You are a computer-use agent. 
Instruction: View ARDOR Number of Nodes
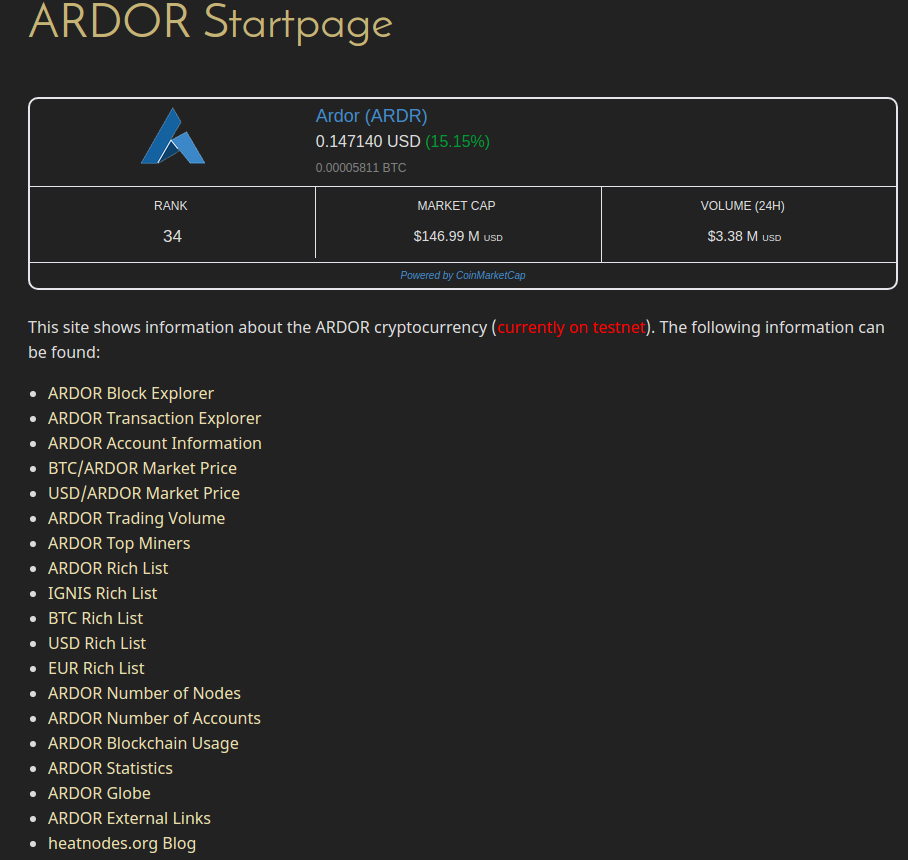tap(144, 693)
